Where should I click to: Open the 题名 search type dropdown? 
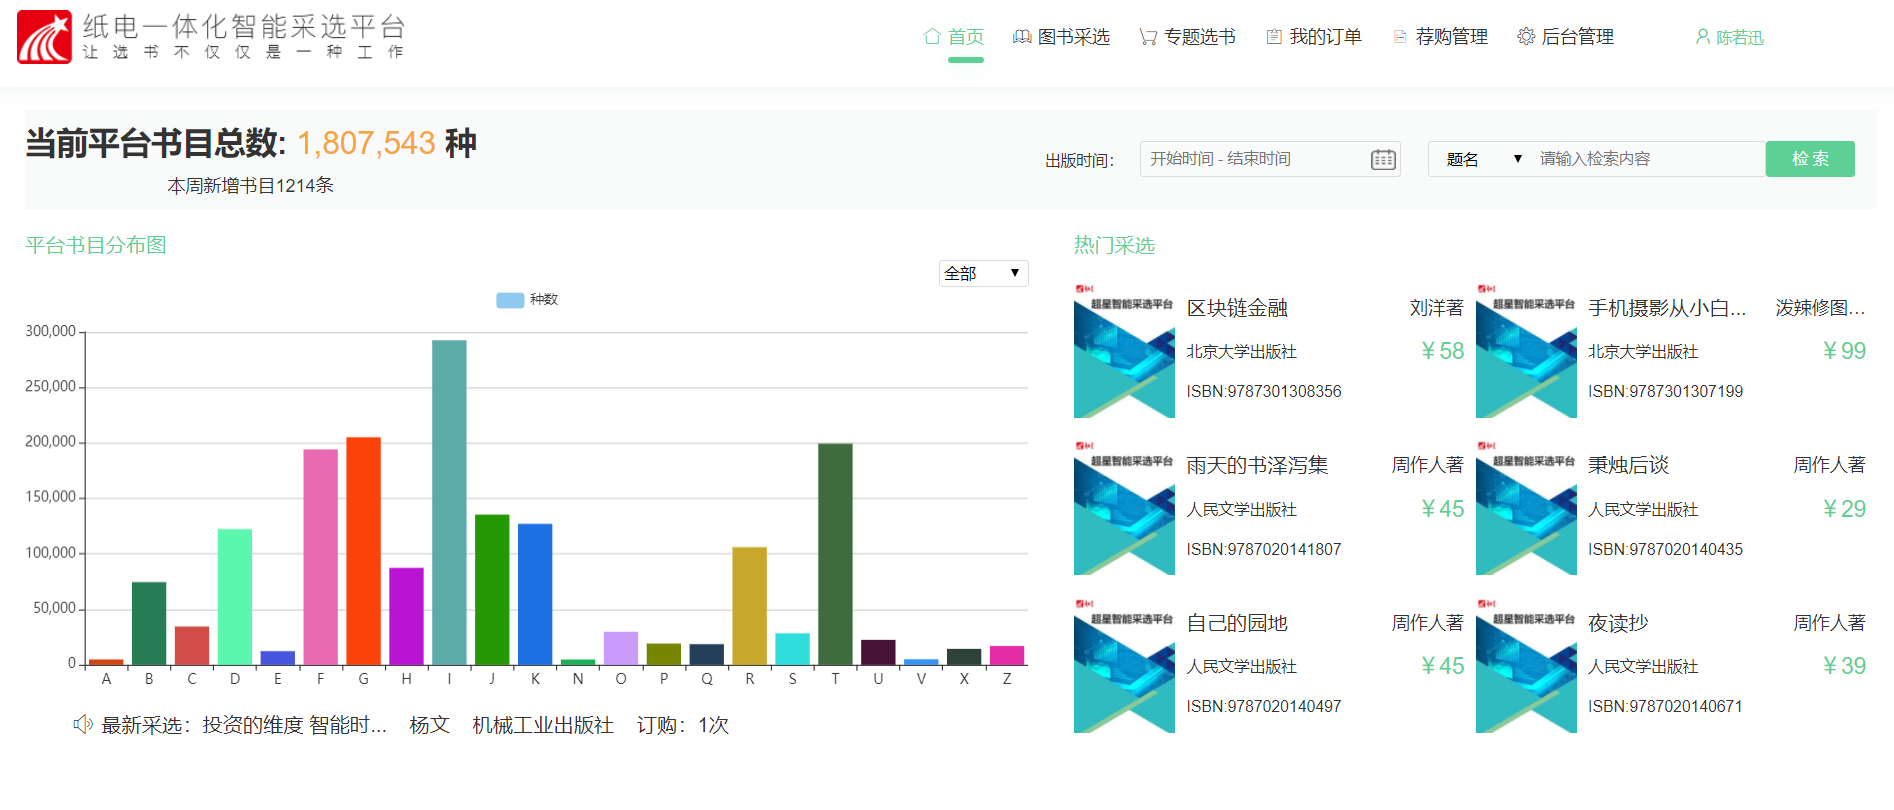tap(1484, 159)
